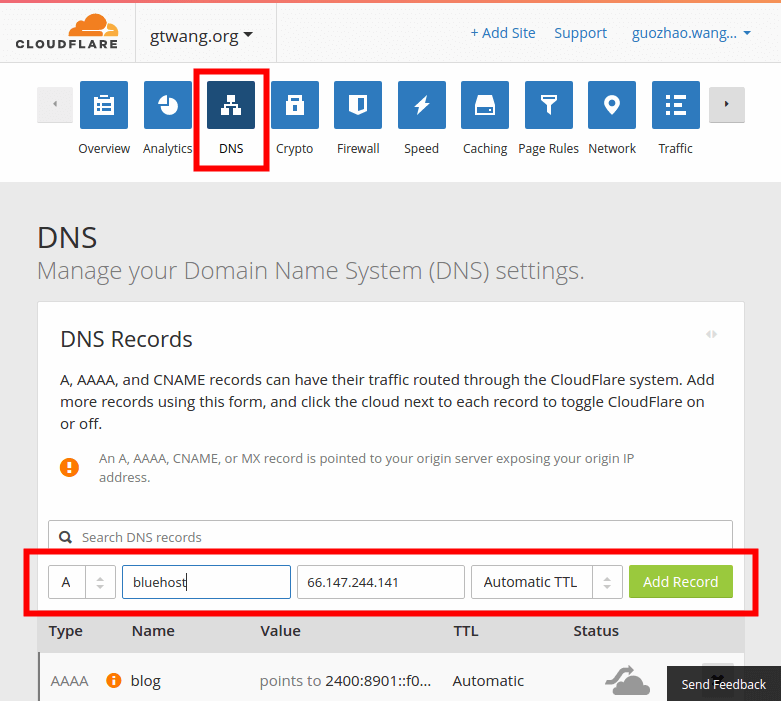Click the 2400:8901::f0... record value
Screen dimensions: 781x701
(378, 681)
